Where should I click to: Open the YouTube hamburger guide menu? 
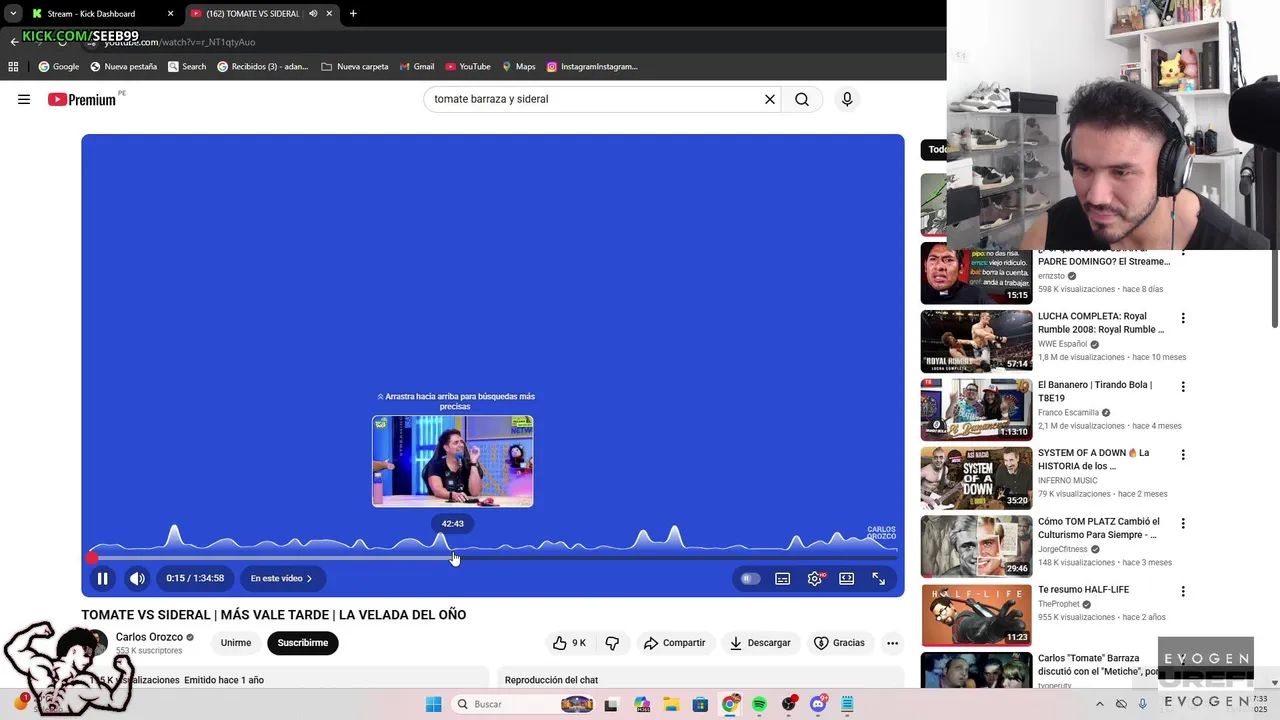24,99
